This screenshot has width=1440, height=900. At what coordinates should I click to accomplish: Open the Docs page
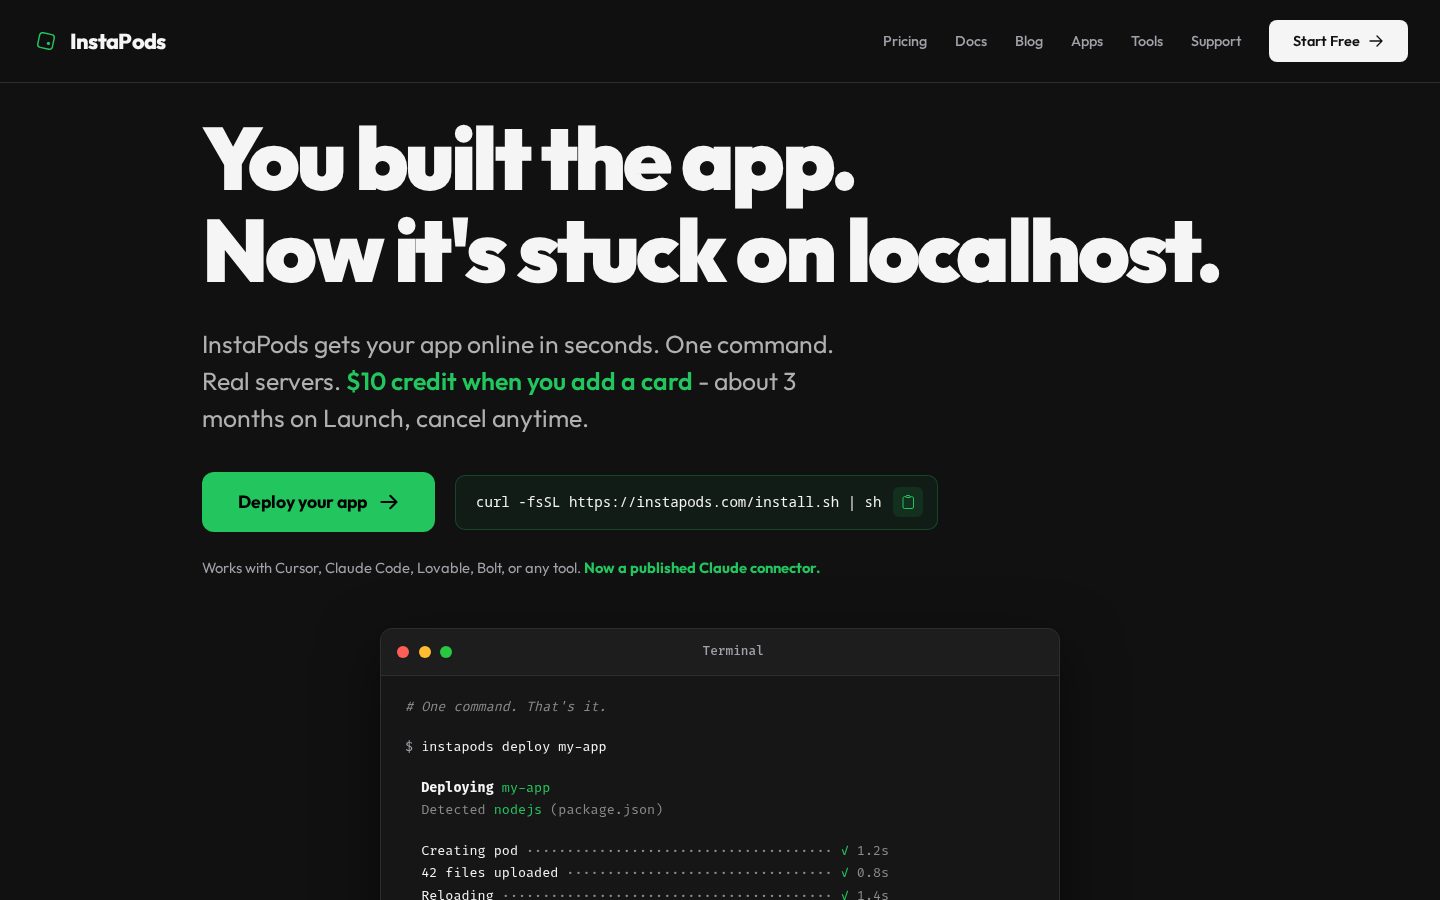pos(971,41)
